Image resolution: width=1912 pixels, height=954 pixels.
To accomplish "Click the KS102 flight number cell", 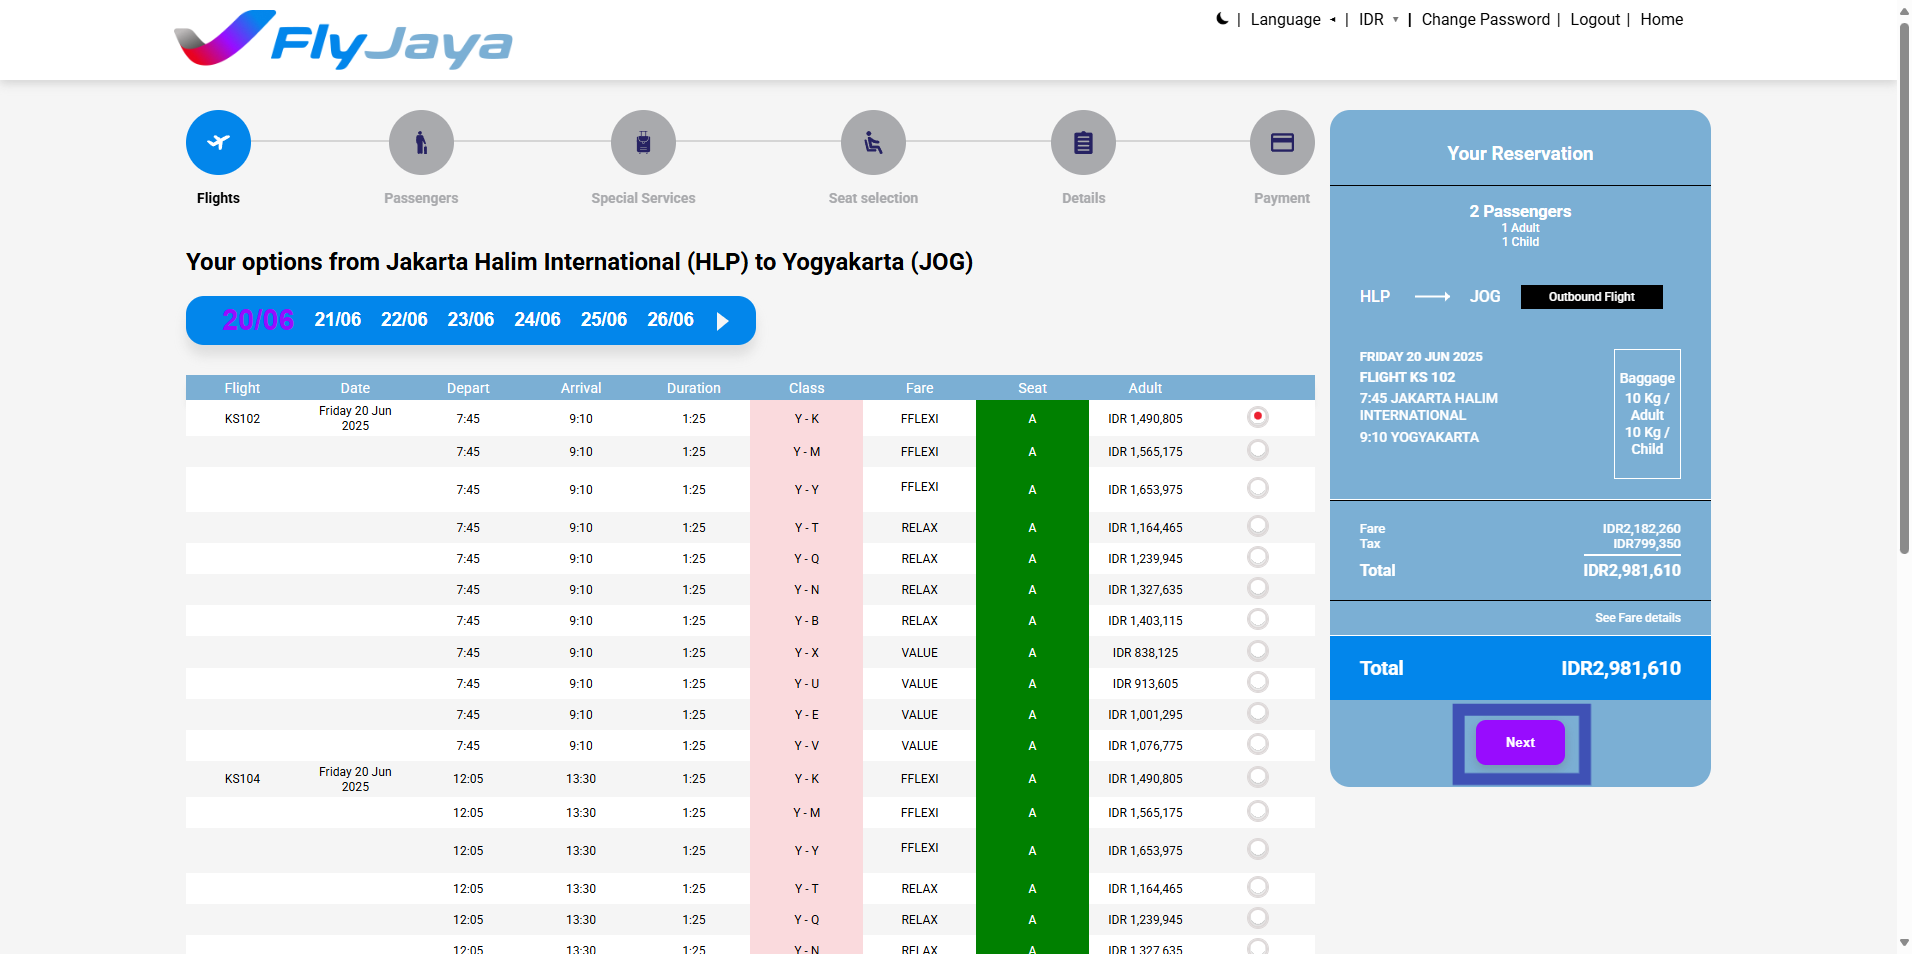I will (242, 419).
